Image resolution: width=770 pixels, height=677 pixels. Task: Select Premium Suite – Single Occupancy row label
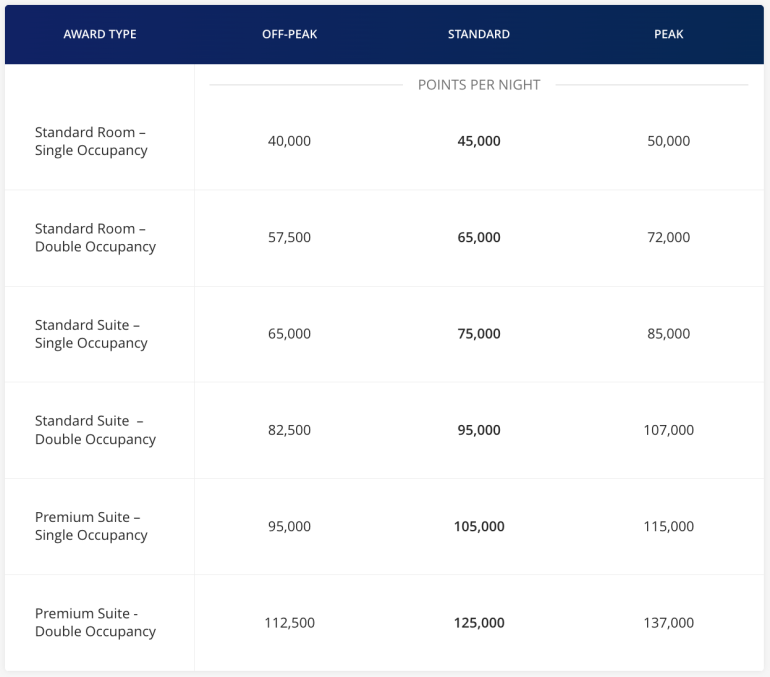click(x=91, y=526)
